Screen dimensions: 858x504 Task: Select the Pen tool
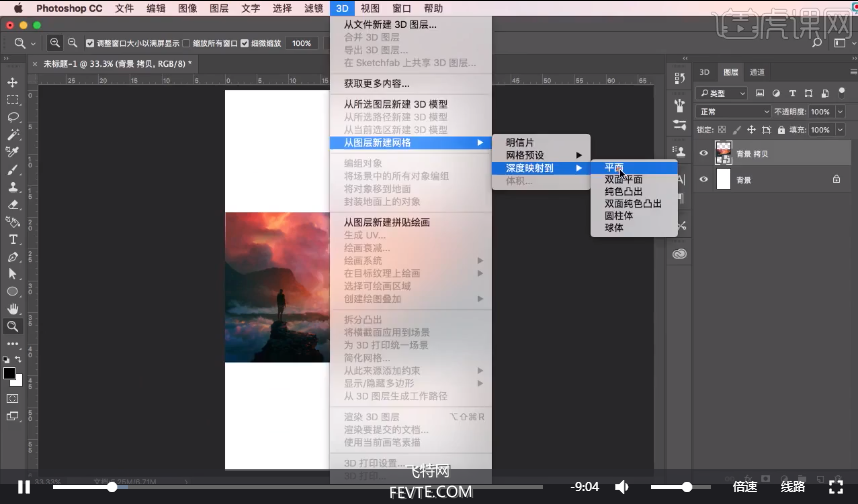click(x=13, y=257)
